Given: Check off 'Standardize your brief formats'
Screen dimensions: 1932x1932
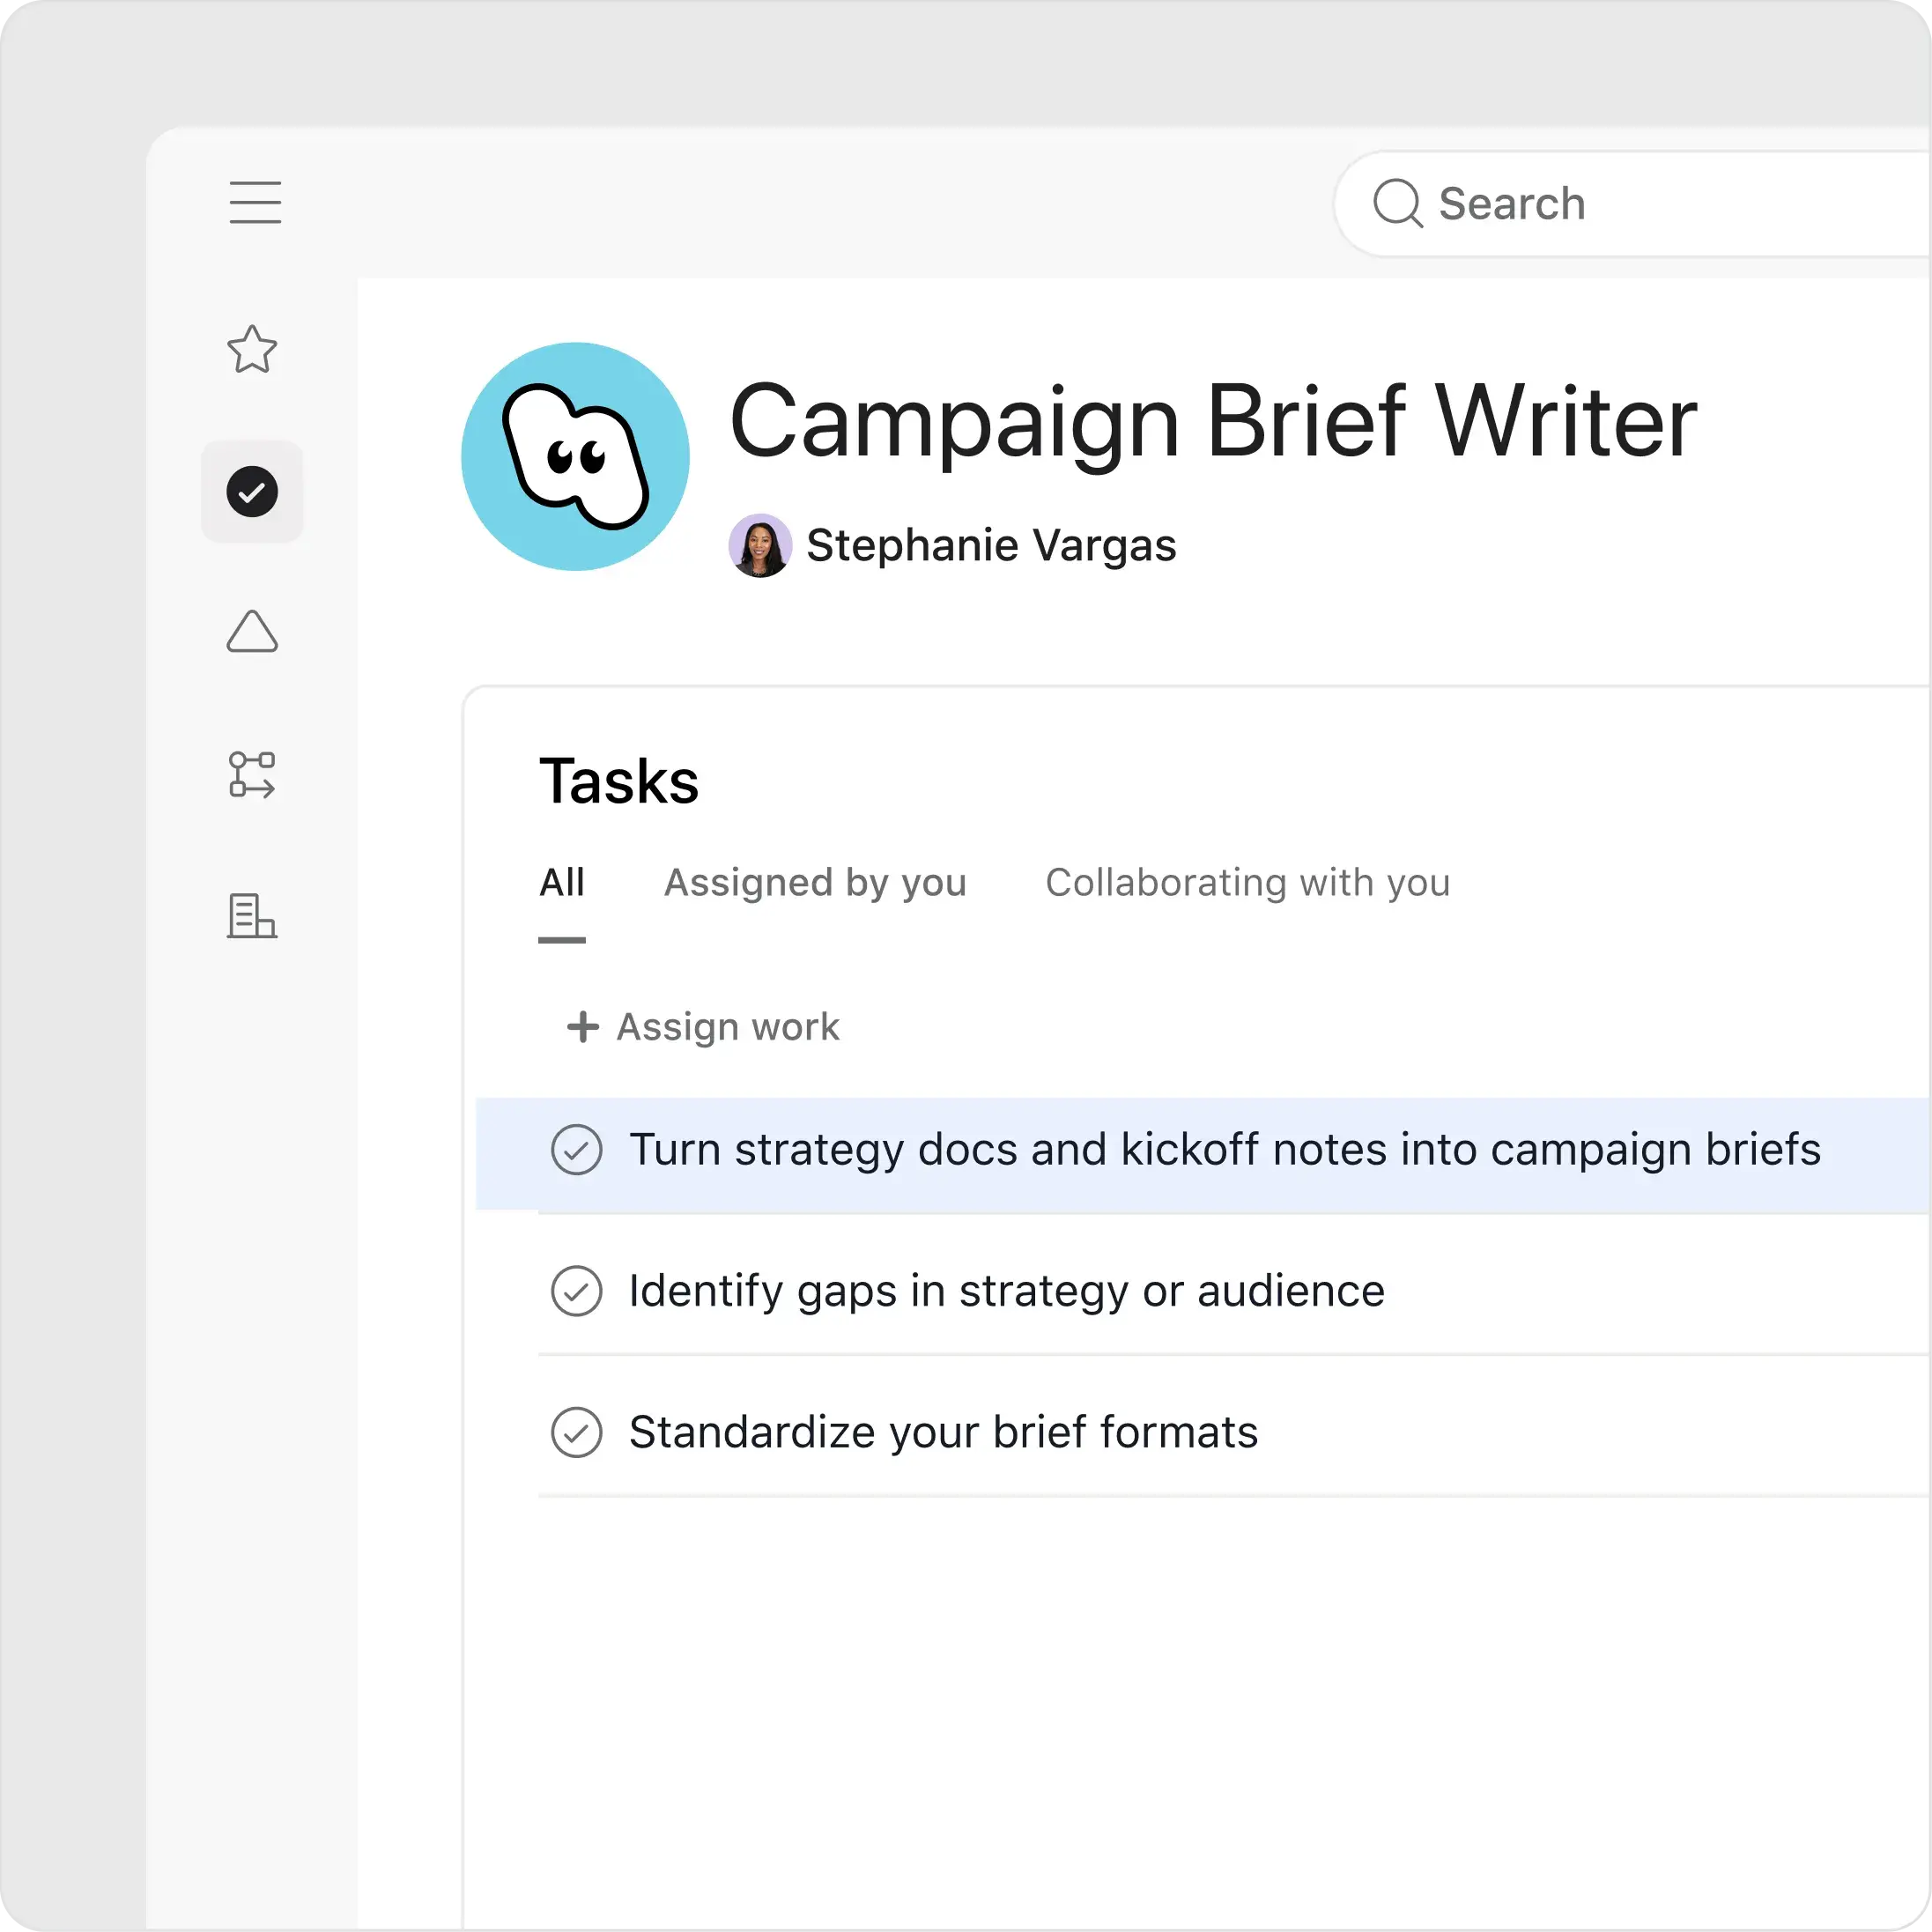Looking at the screenshot, I should [576, 1433].
